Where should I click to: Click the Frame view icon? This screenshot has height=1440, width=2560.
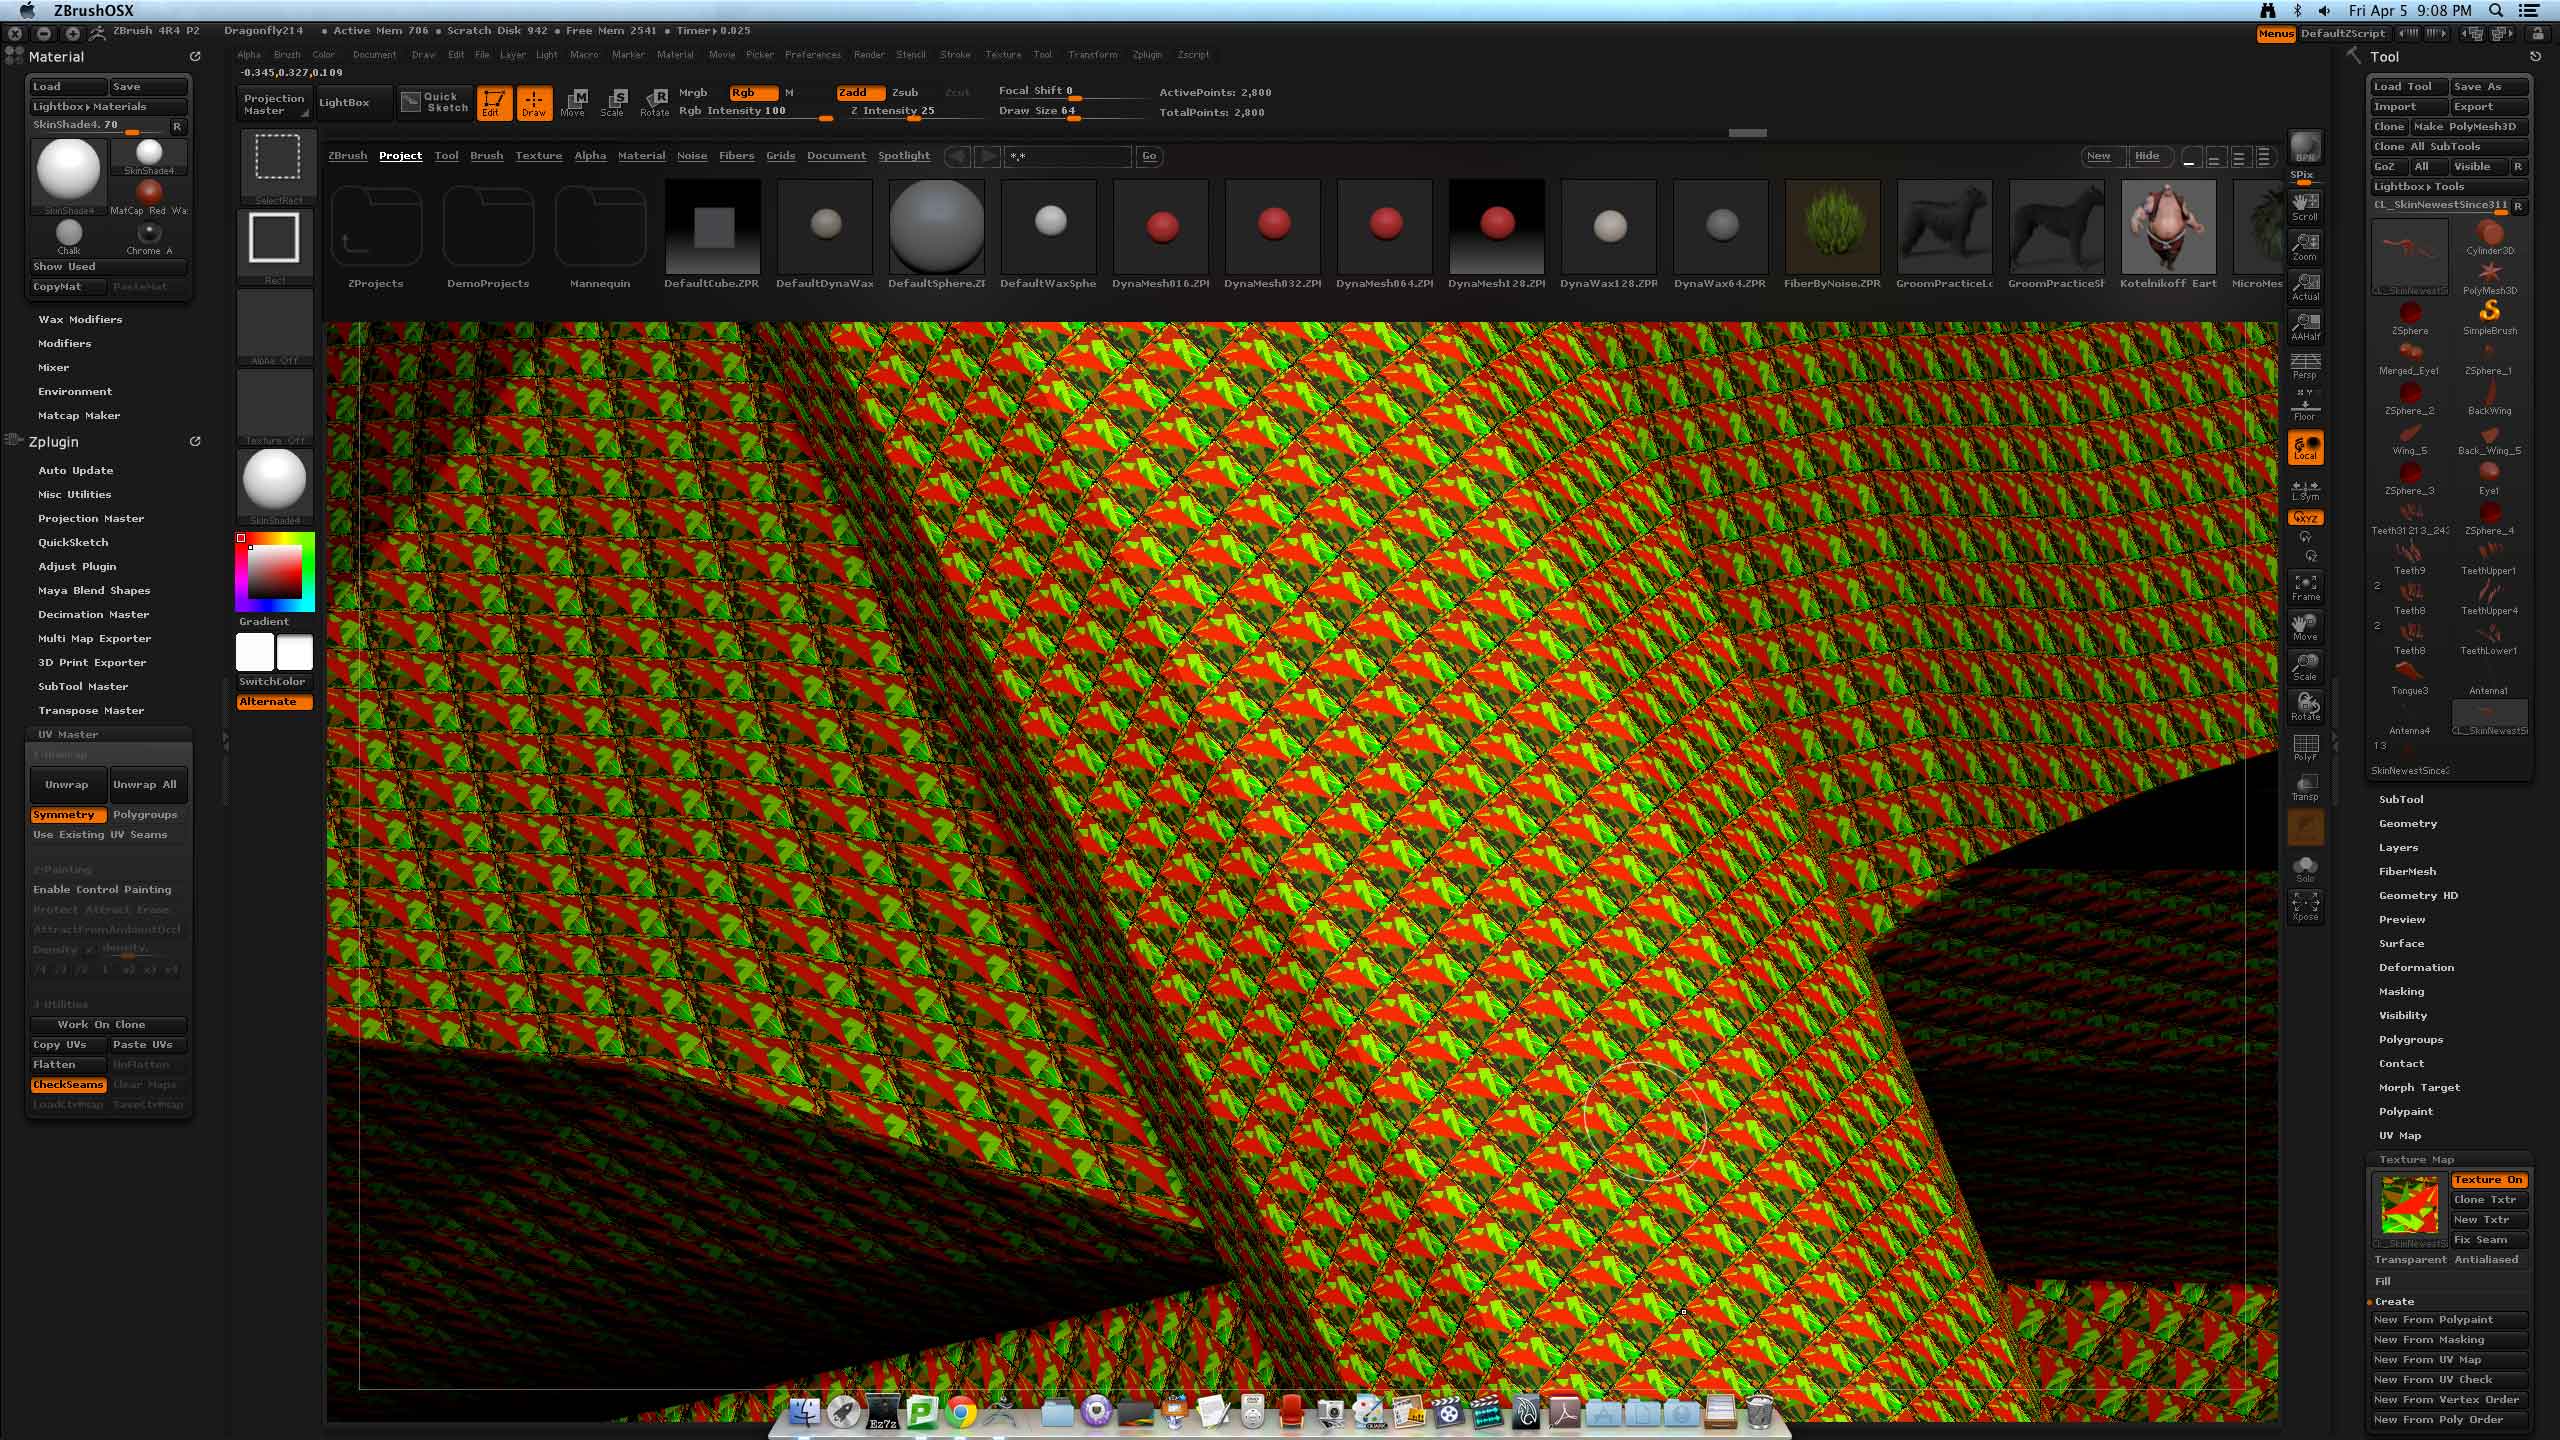(2305, 587)
